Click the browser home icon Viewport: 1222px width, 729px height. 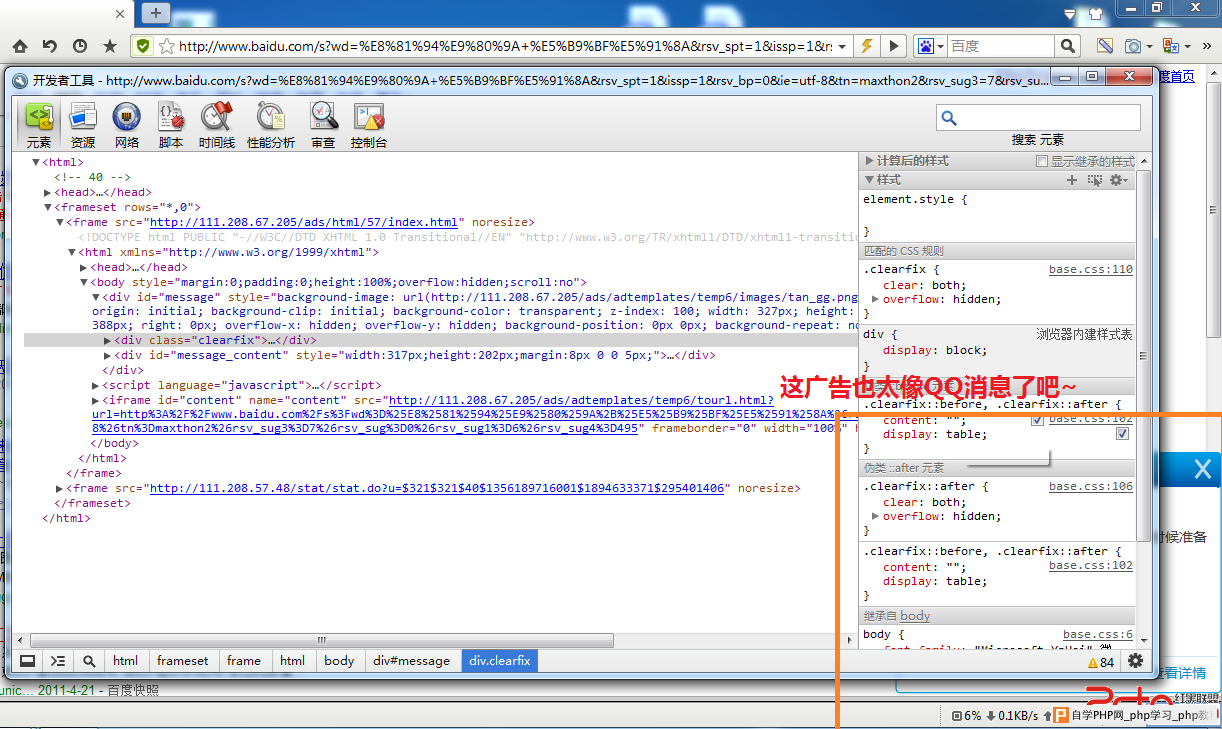click(20, 46)
